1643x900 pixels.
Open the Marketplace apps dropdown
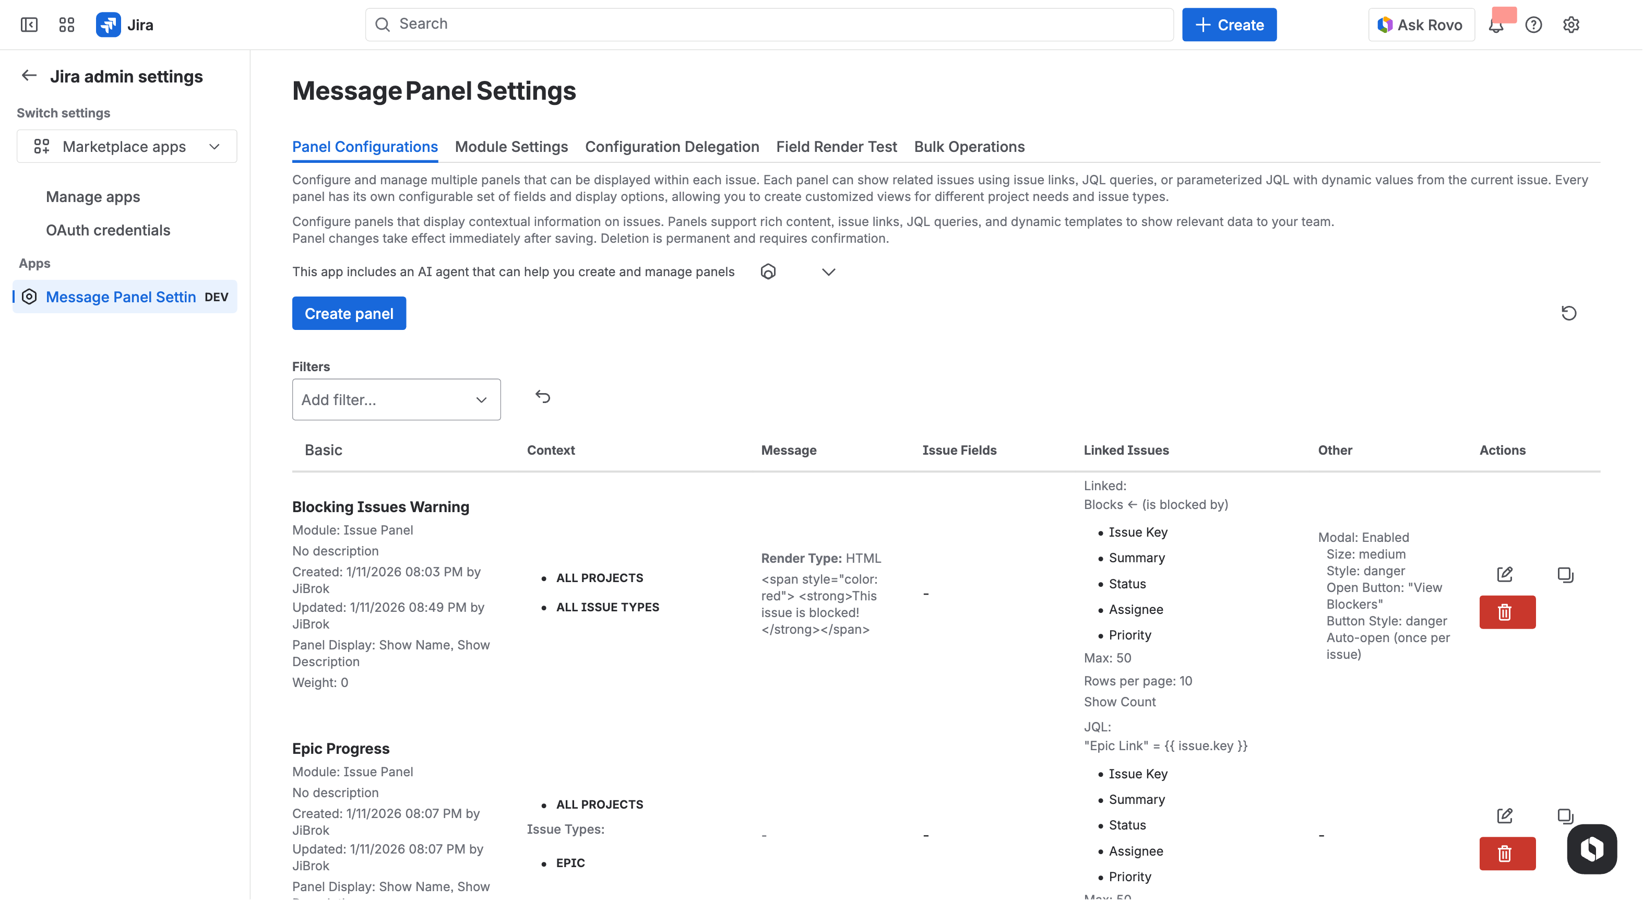pos(126,146)
